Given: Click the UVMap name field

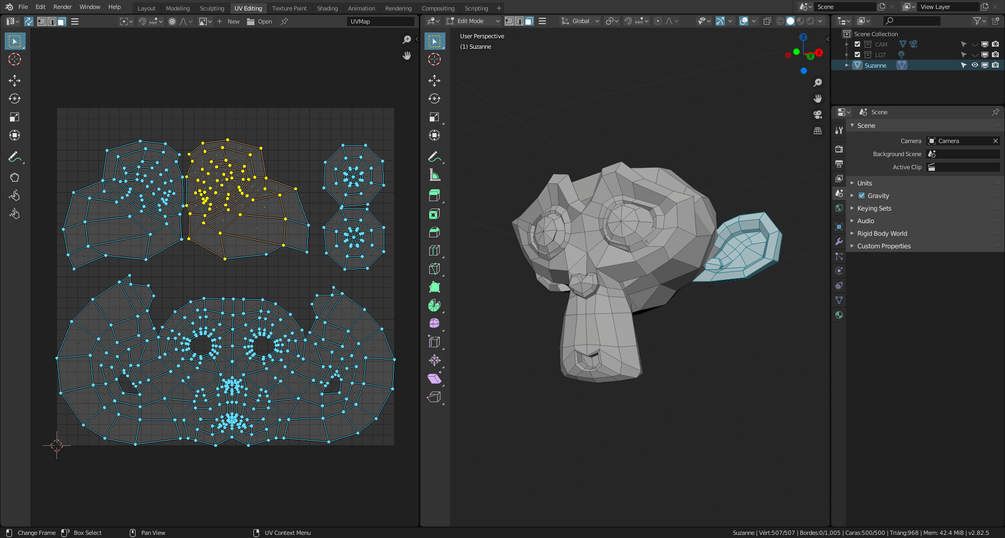Looking at the screenshot, I should coord(381,21).
